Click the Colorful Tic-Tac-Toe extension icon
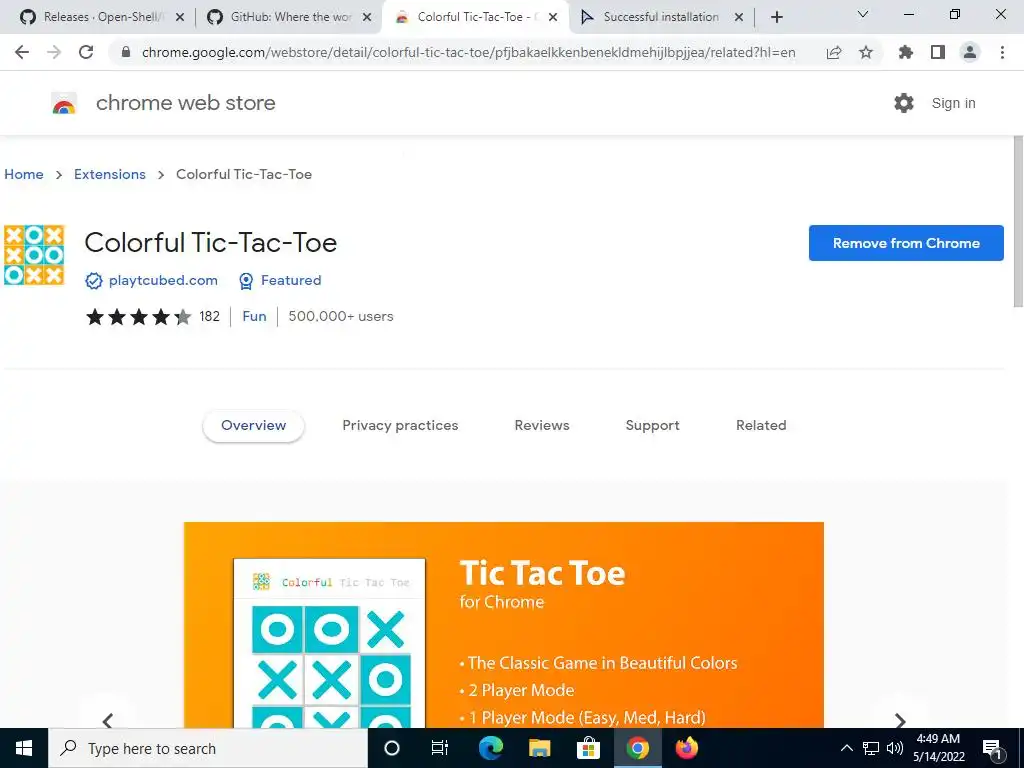 pyautogui.click(x=34, y=255)
